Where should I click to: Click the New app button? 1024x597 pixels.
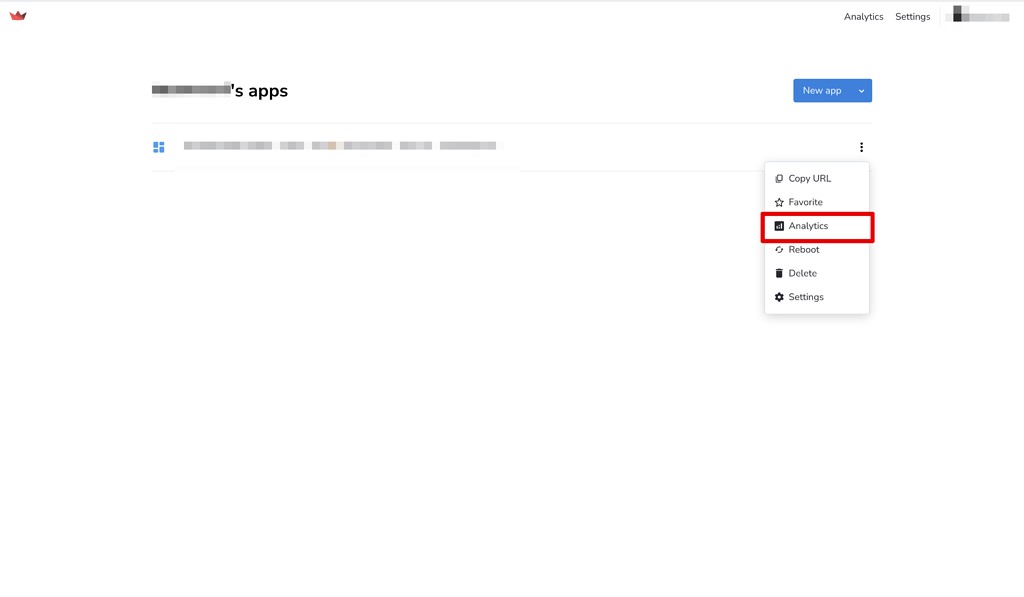click(820, 90)
